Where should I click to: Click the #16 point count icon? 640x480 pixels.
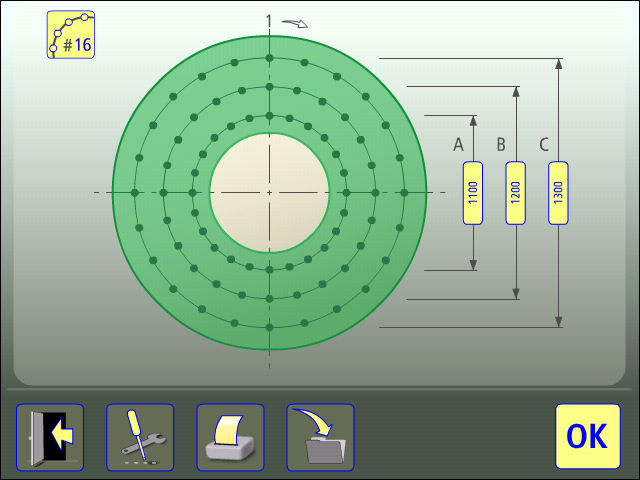71,35
